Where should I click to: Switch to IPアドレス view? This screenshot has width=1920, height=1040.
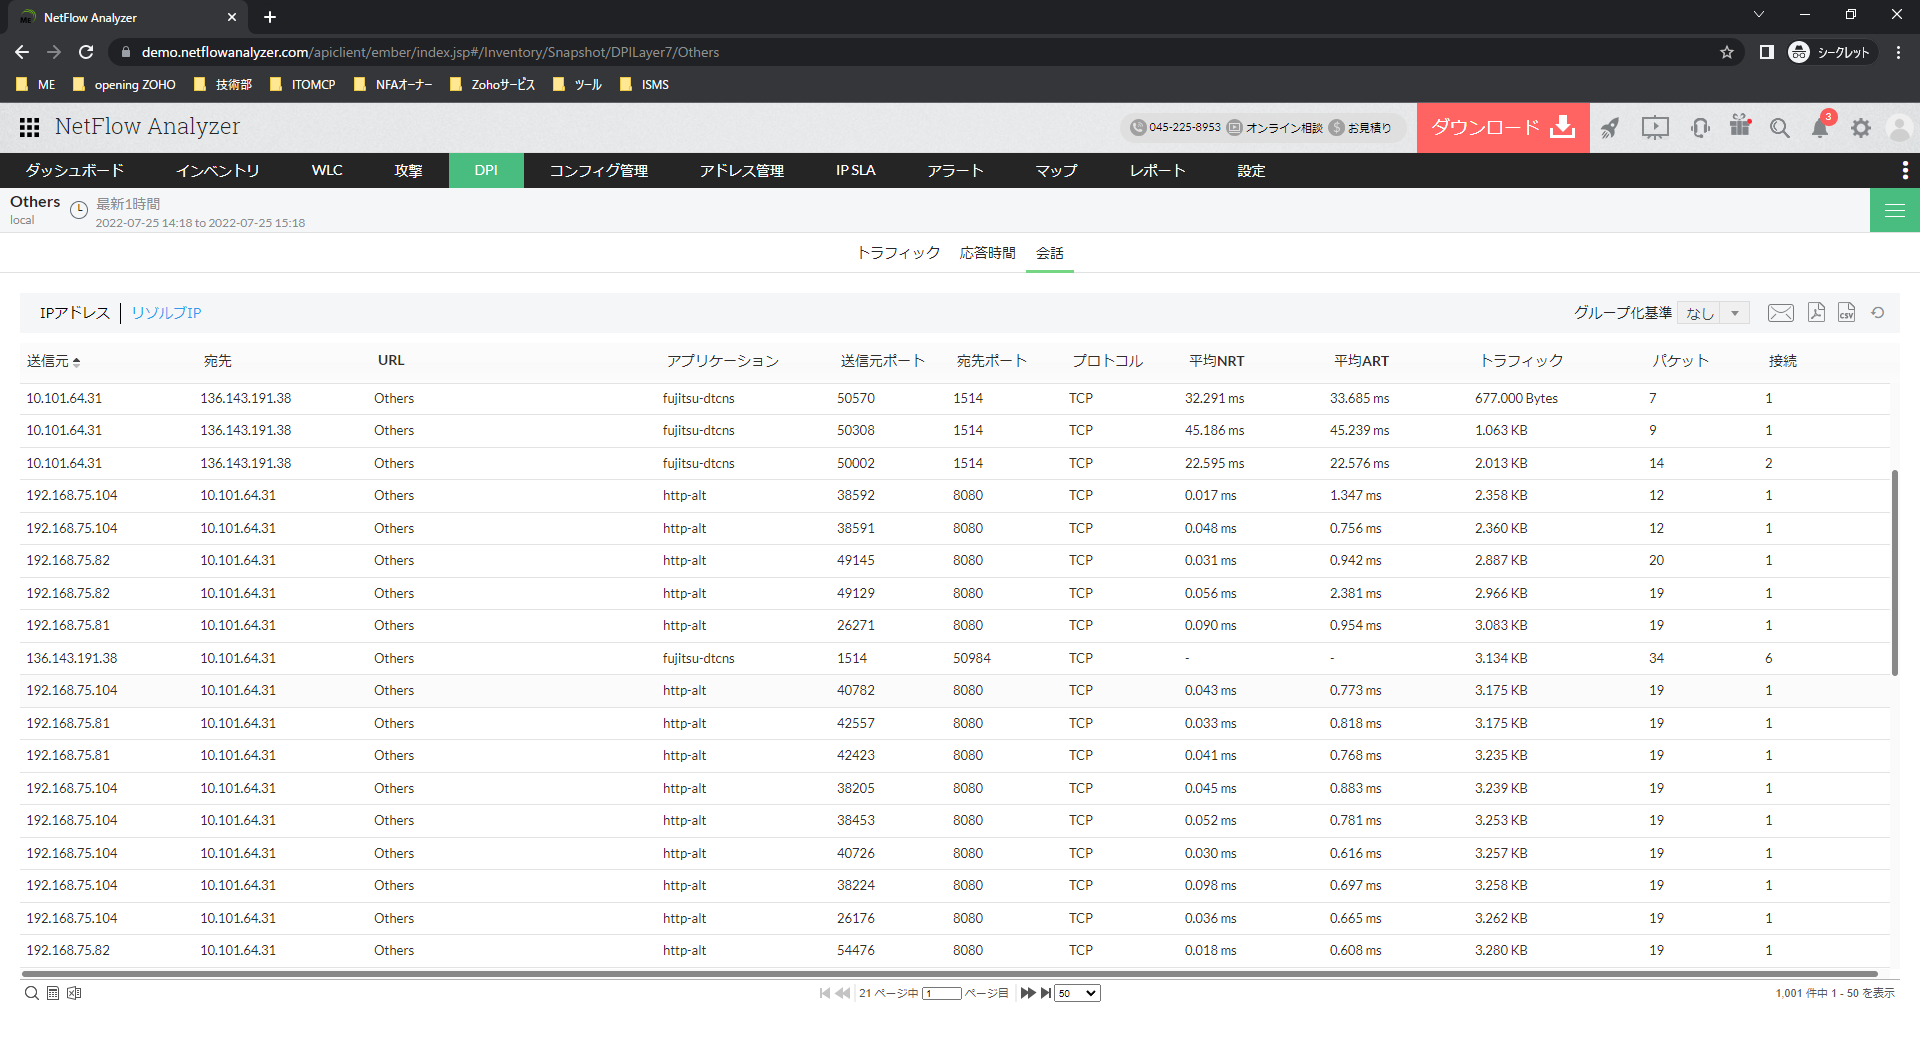[75, 313]
